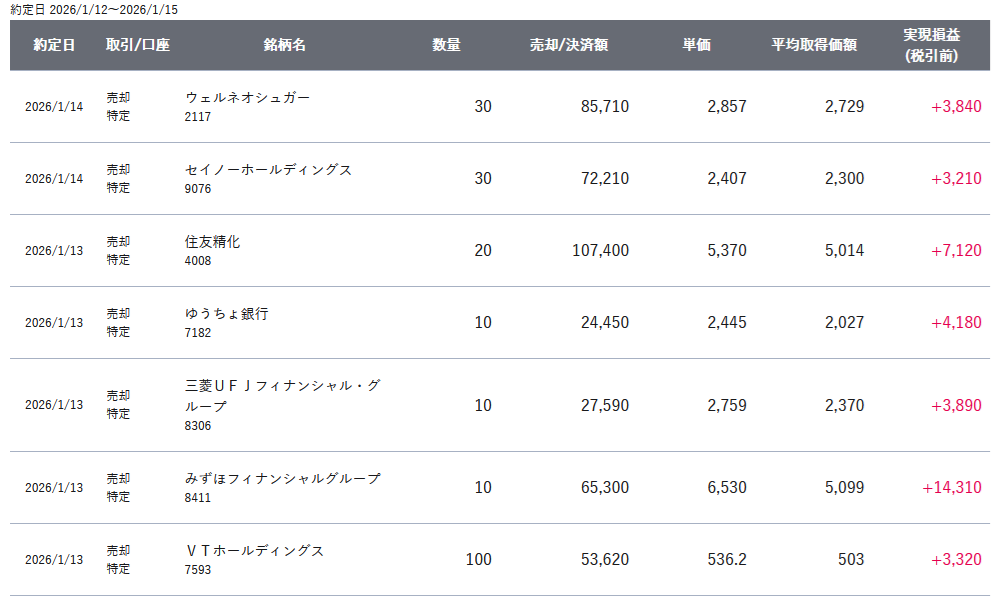Click the 約定日 date range text
Screen dimensions: 999x604
pos(94,10)
